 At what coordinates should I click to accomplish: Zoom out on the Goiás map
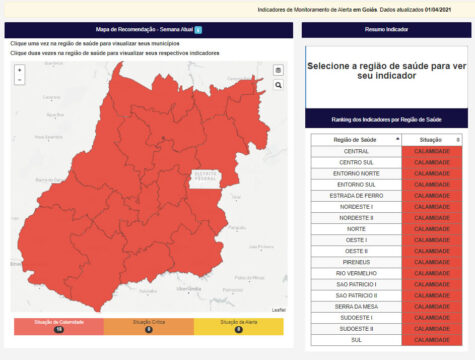click(x=19, y=80)
